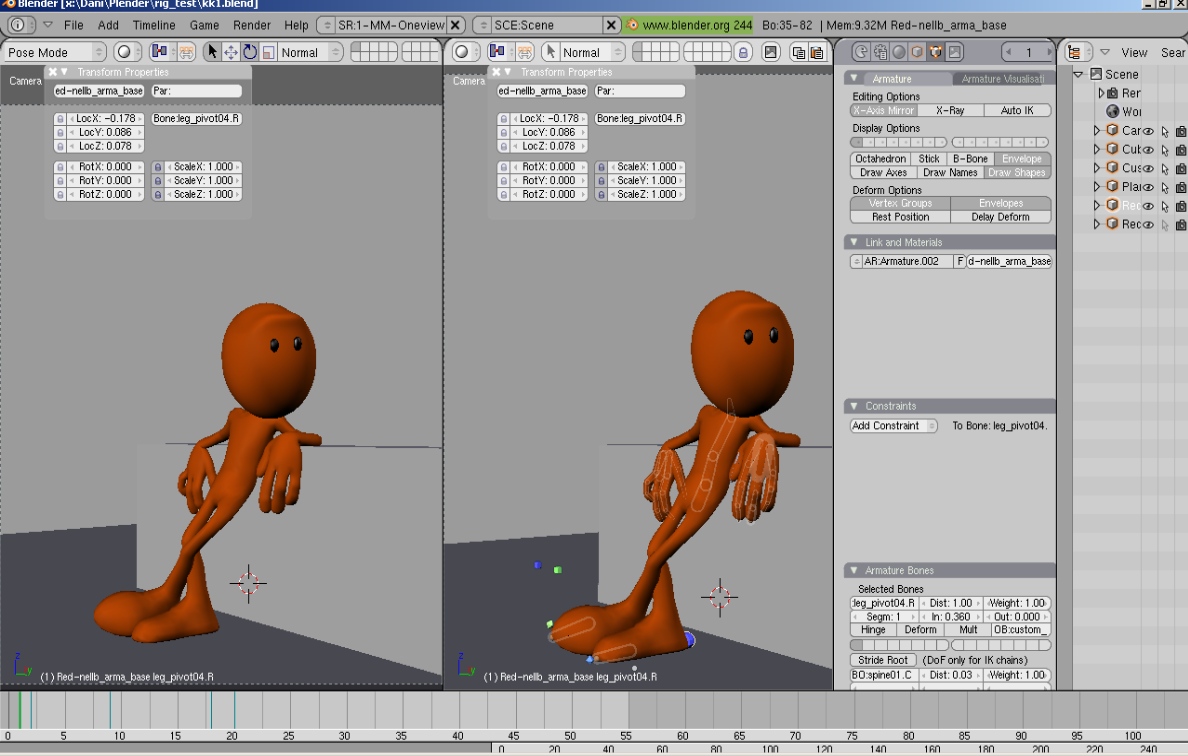This screenshot has width=1188, height=756.
Task: Toggle Draw Axes display option
Action: click(x=883, y=173)
